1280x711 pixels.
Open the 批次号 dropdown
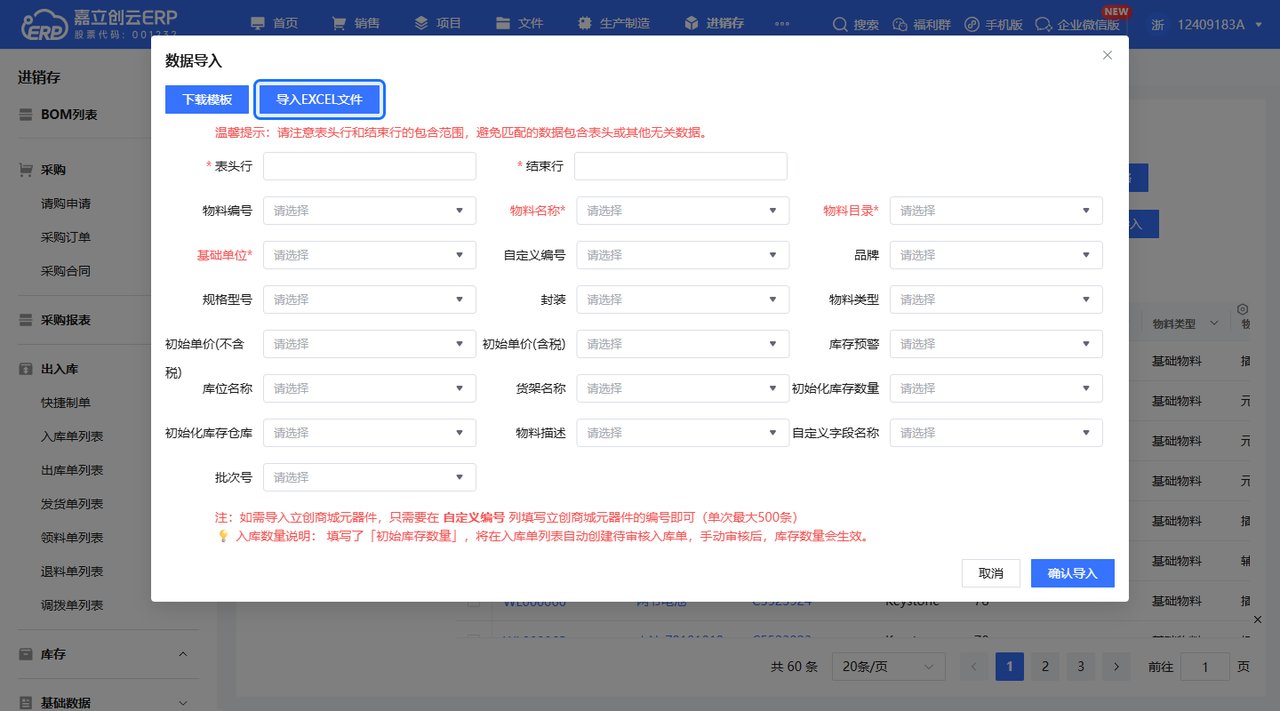pos(369,477)
